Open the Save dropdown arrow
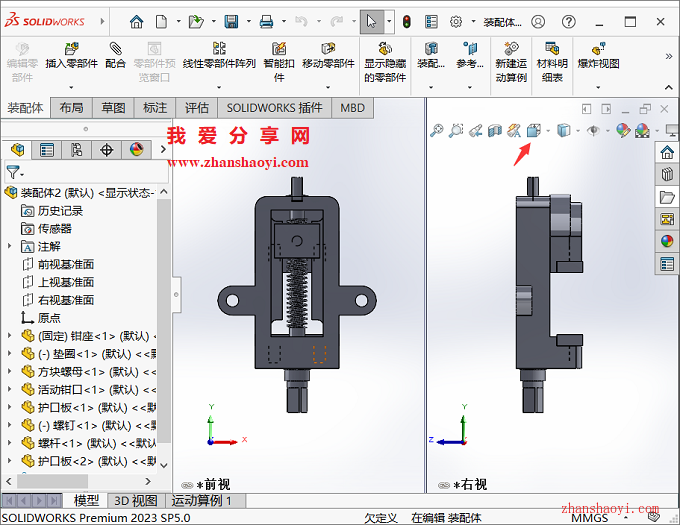This screenshot has width=680, height=525. click(x=248, y=21)
